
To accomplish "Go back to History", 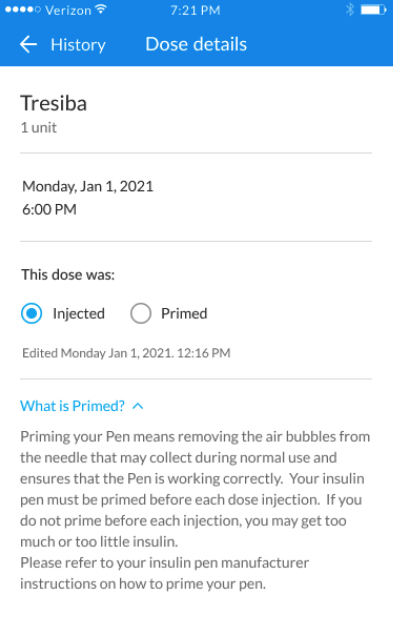I will pyautogui.click(x=78, y=45).
